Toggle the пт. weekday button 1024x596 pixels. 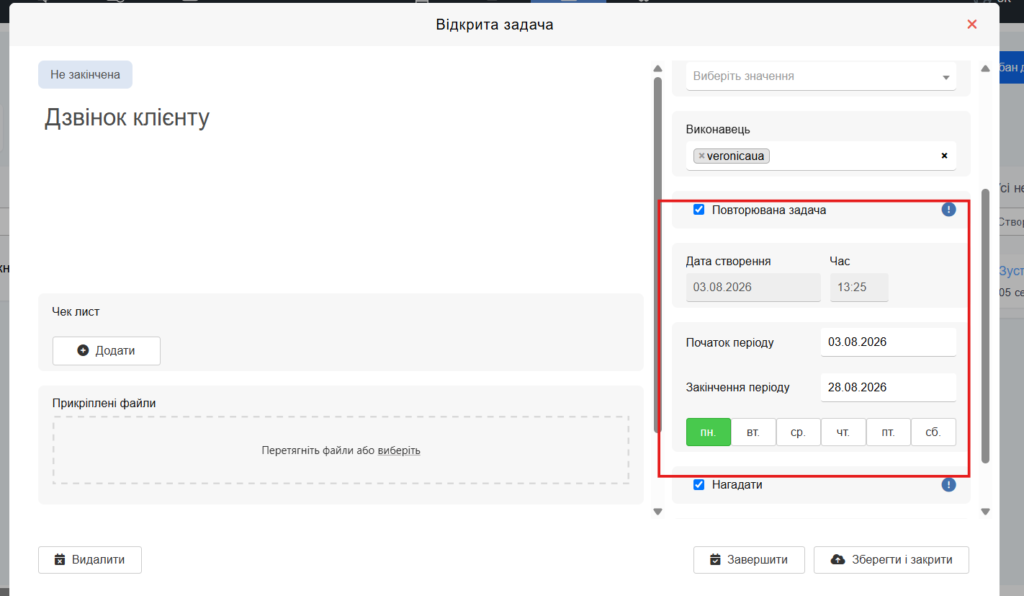click(888, 432)
